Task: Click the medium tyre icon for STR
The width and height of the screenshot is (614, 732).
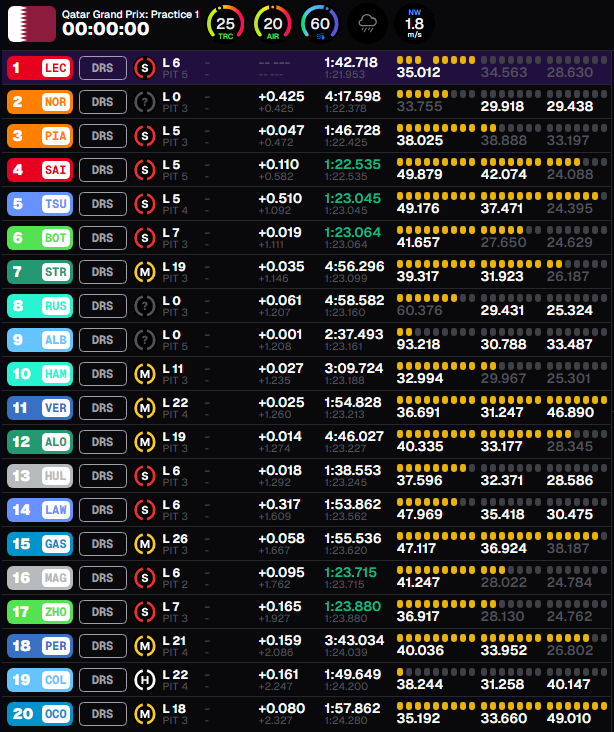Action: tap(145, 272)
